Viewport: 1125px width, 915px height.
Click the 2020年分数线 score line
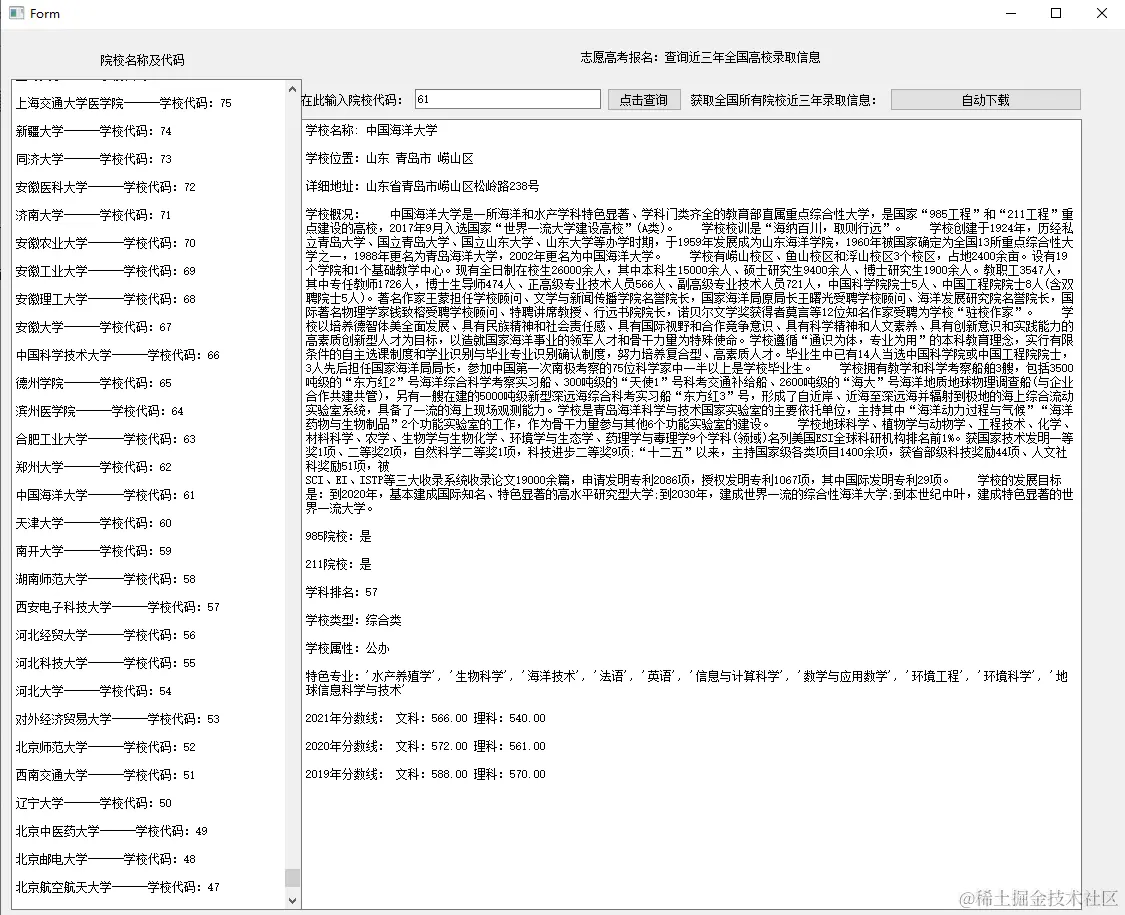click(x=425, y=746)
